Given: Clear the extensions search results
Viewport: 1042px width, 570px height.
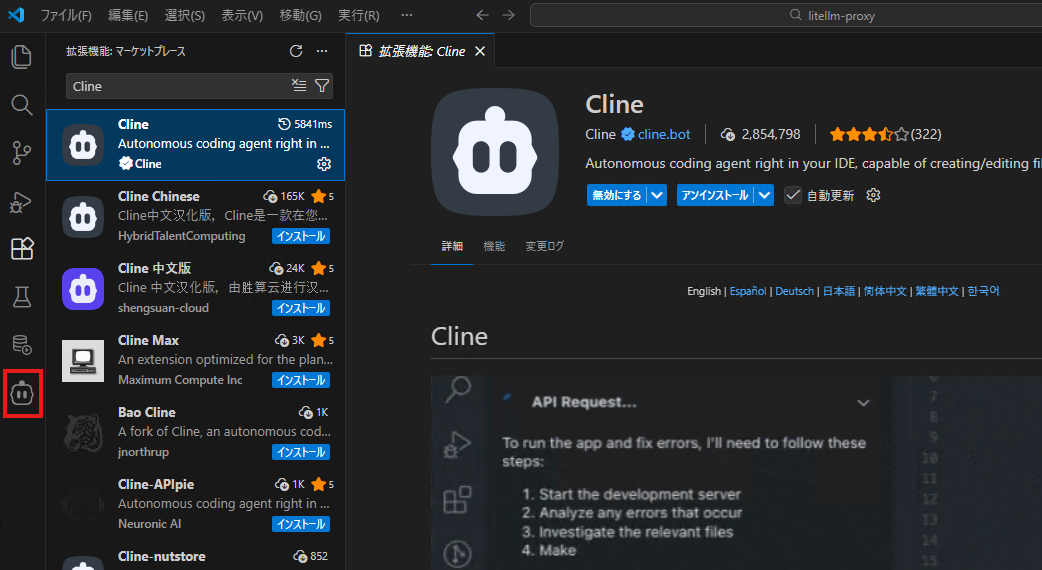Looking at the screenshot, I should (299, 86).
